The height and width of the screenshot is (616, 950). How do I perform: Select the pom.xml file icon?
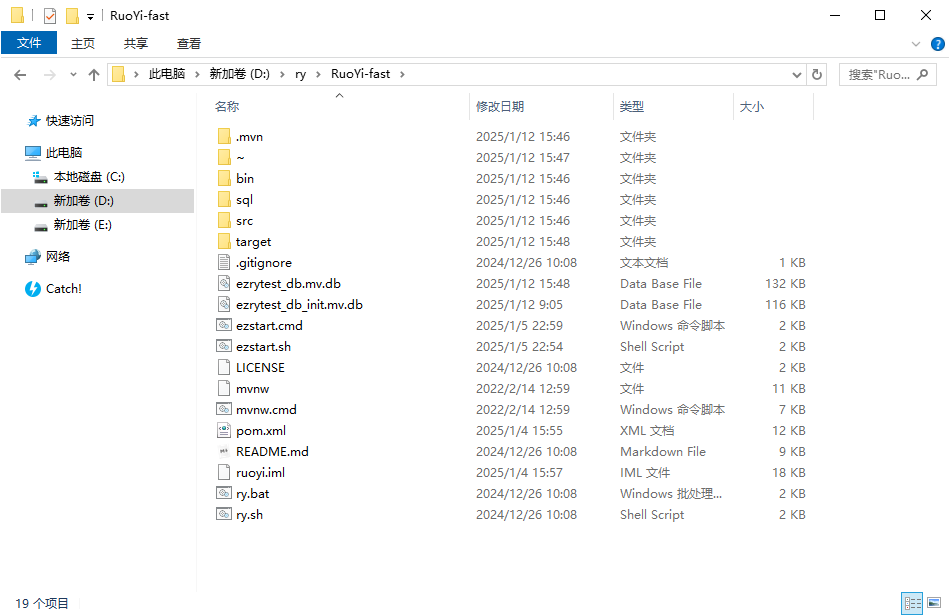224,431
